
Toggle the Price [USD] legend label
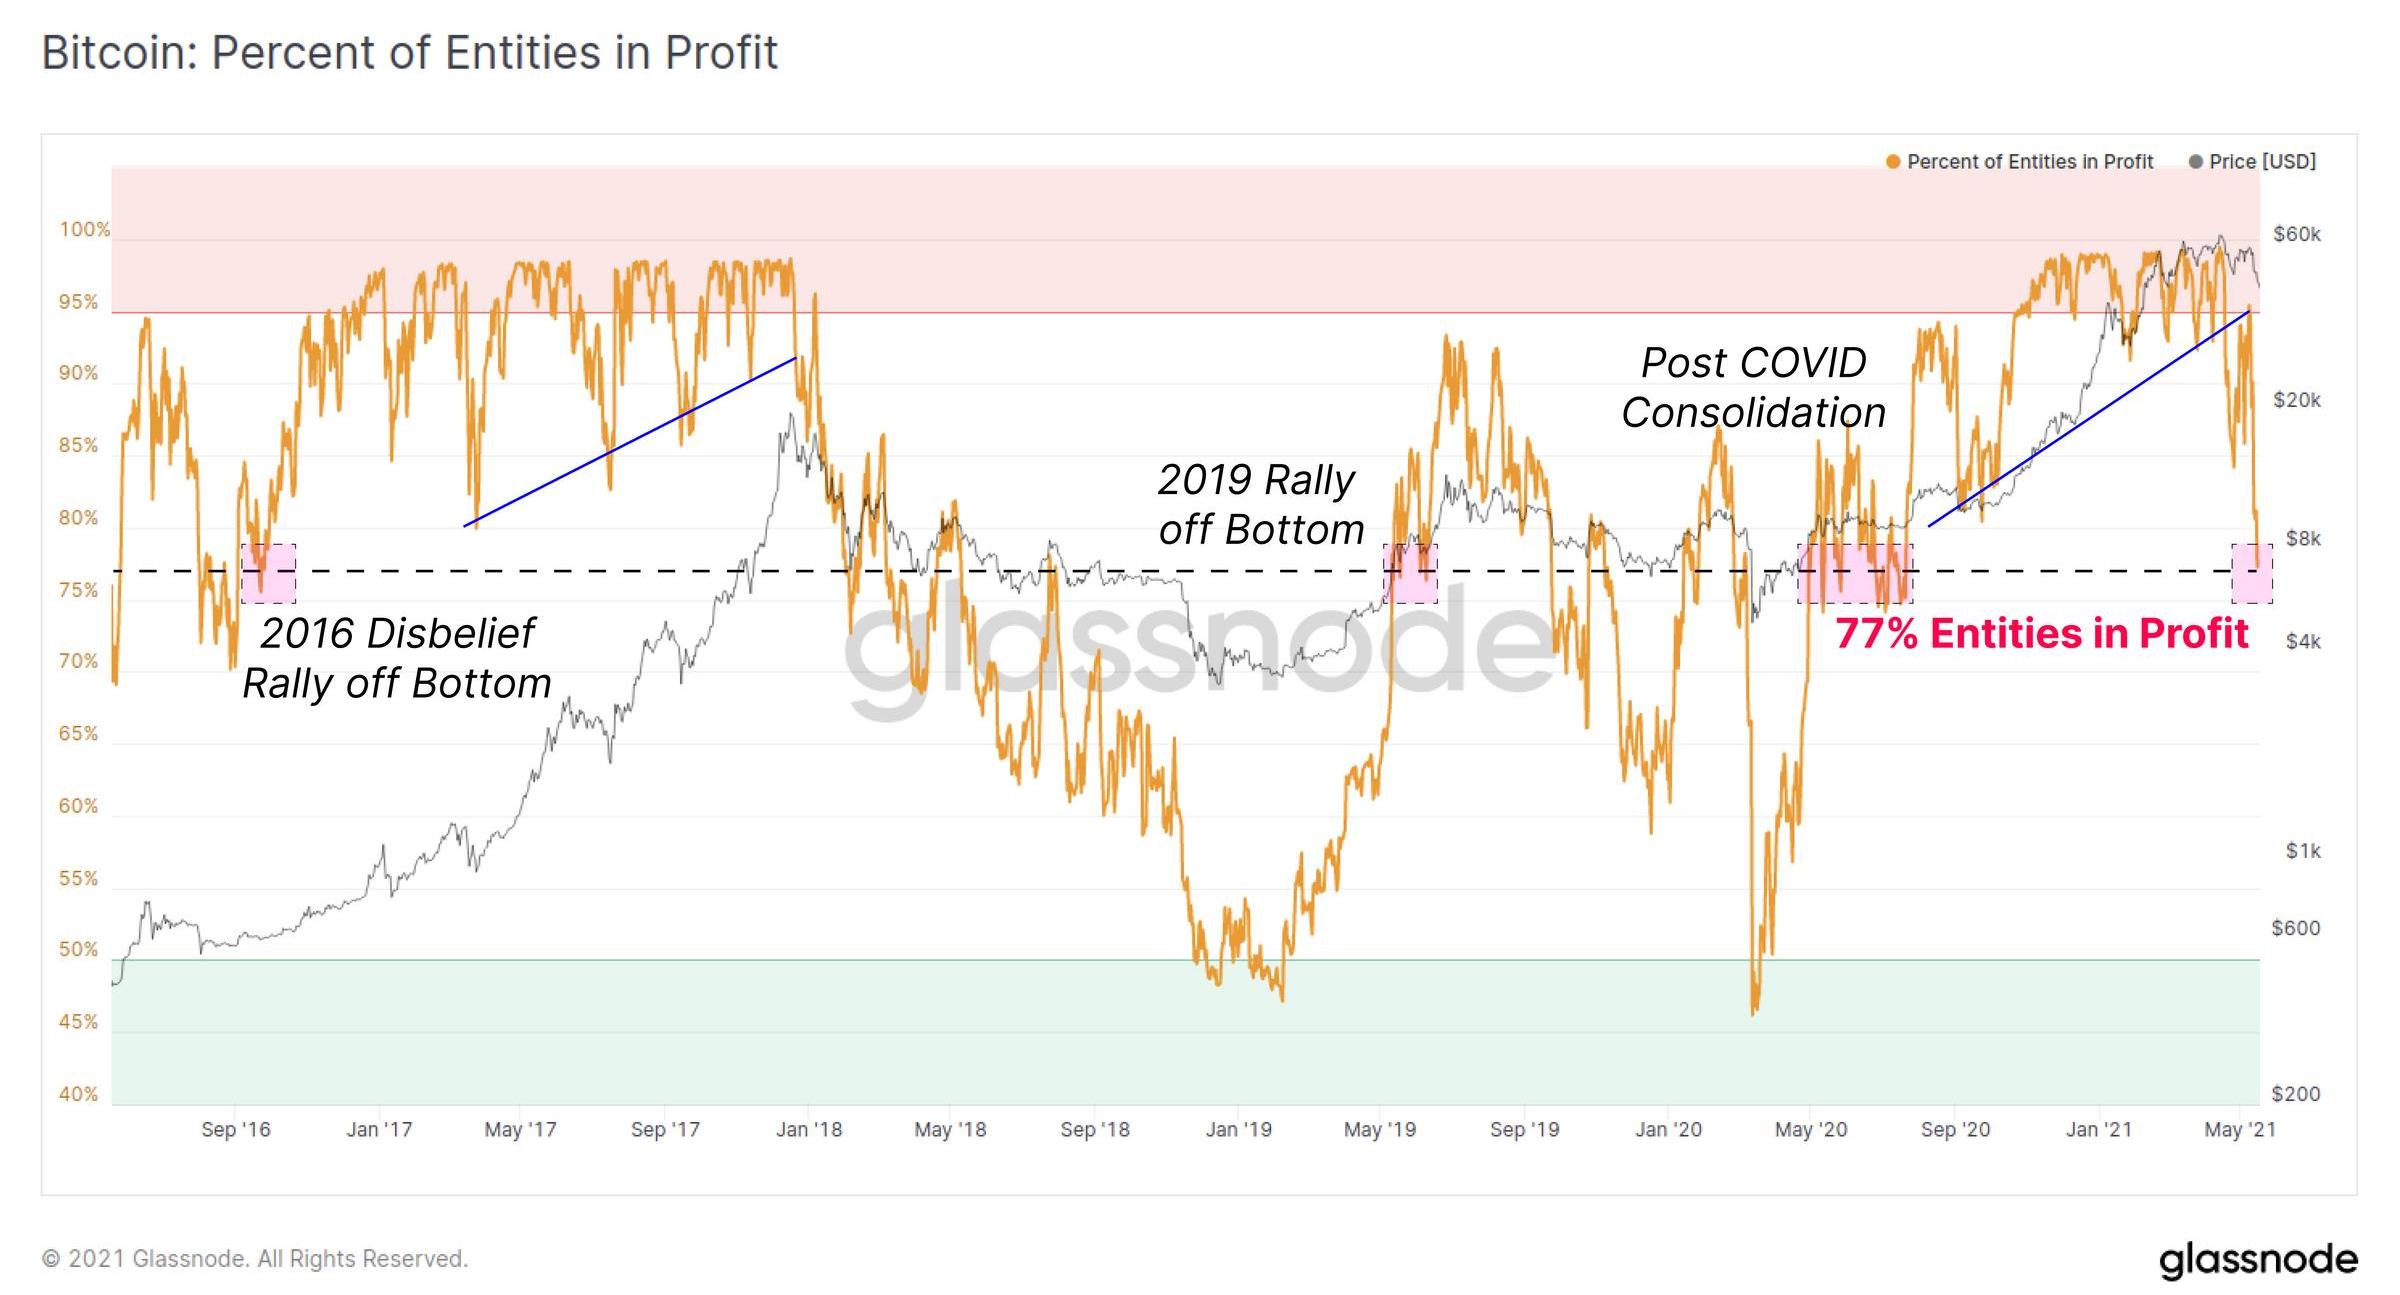2262,162
